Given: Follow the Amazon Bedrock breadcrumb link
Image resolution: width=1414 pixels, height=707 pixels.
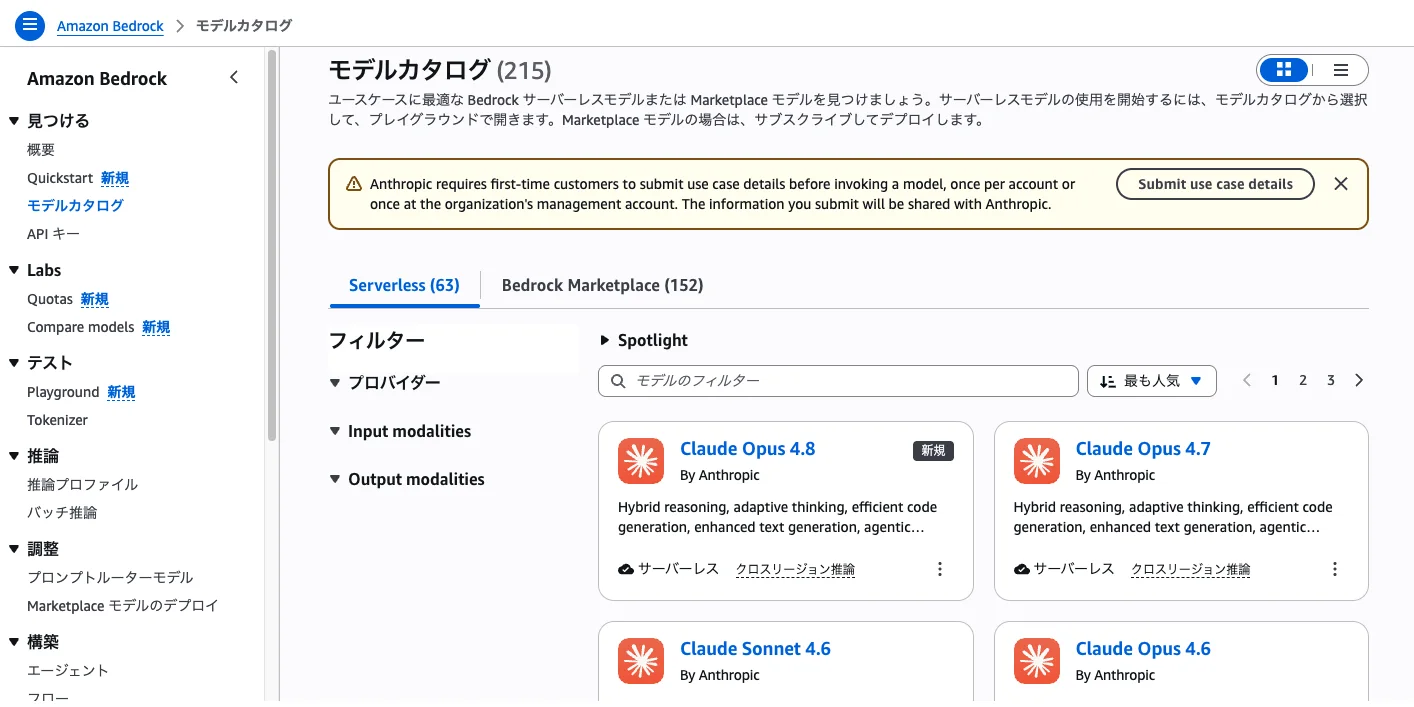Looking at the screenshot, I should pyautogui.click(x=110, y=26).
